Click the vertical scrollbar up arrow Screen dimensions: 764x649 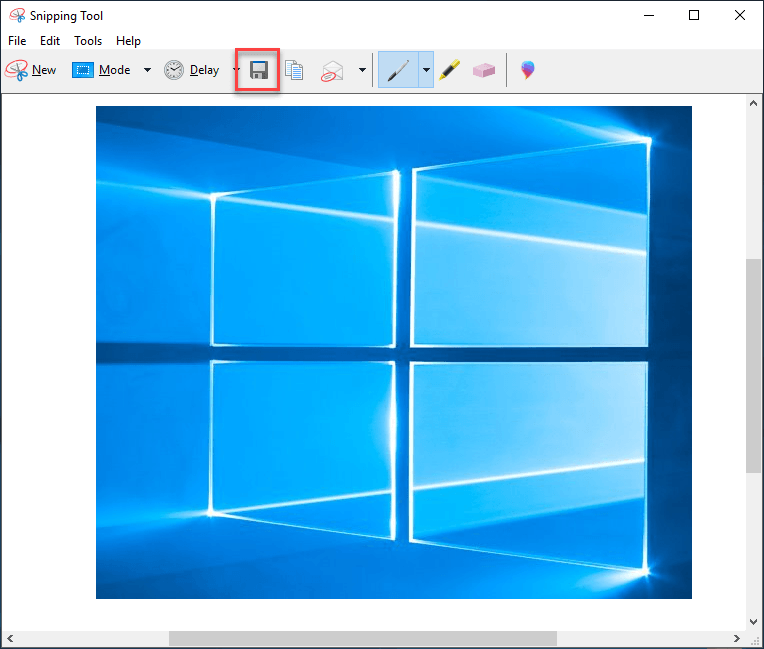pos(753,103)
